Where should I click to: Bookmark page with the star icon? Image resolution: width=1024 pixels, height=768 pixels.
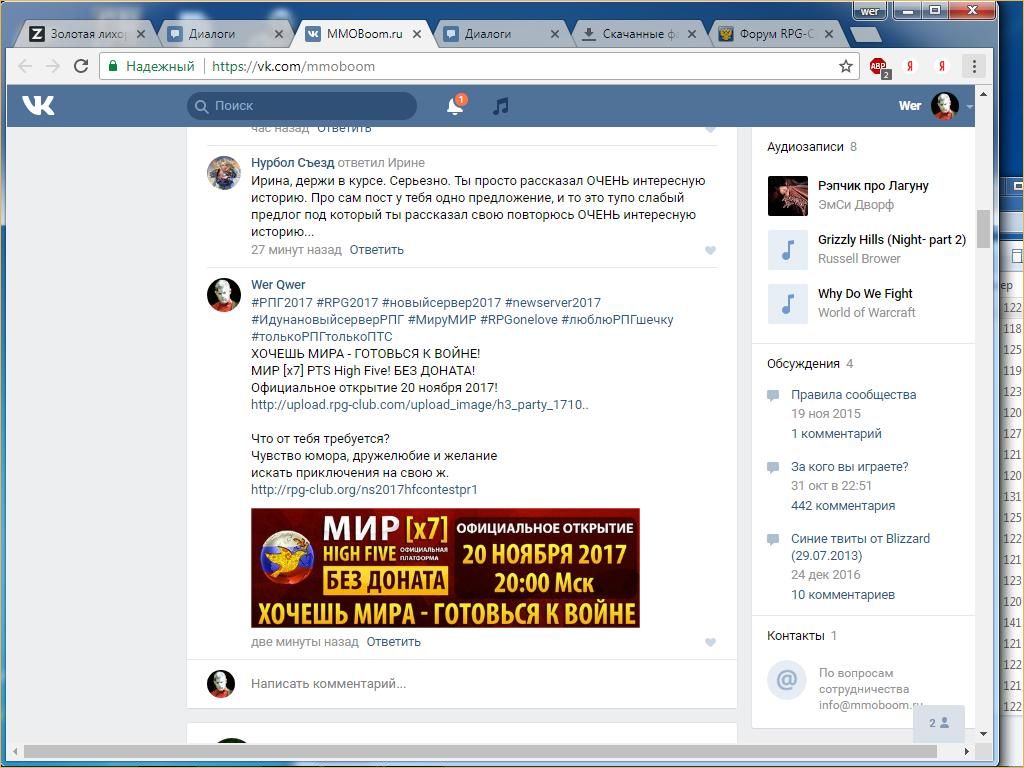[x=846, y=67]
